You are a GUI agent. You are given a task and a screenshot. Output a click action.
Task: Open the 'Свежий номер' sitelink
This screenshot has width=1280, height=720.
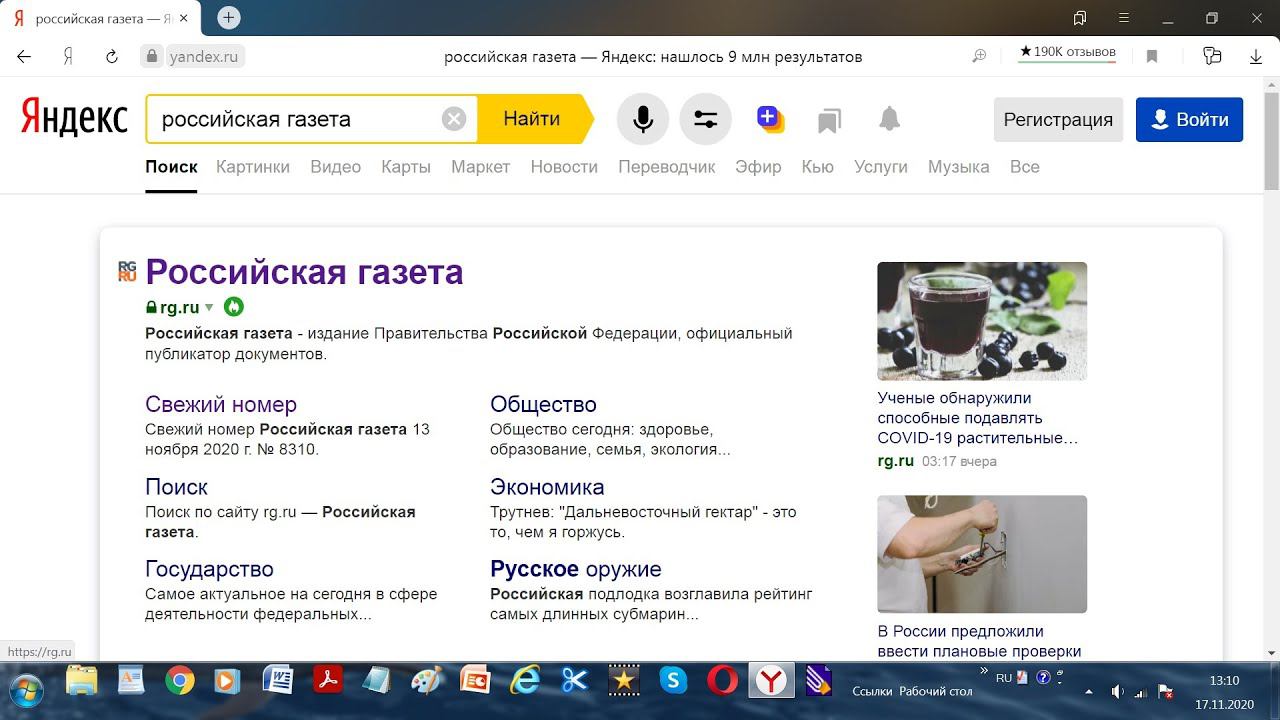click(x=221, y=405)
